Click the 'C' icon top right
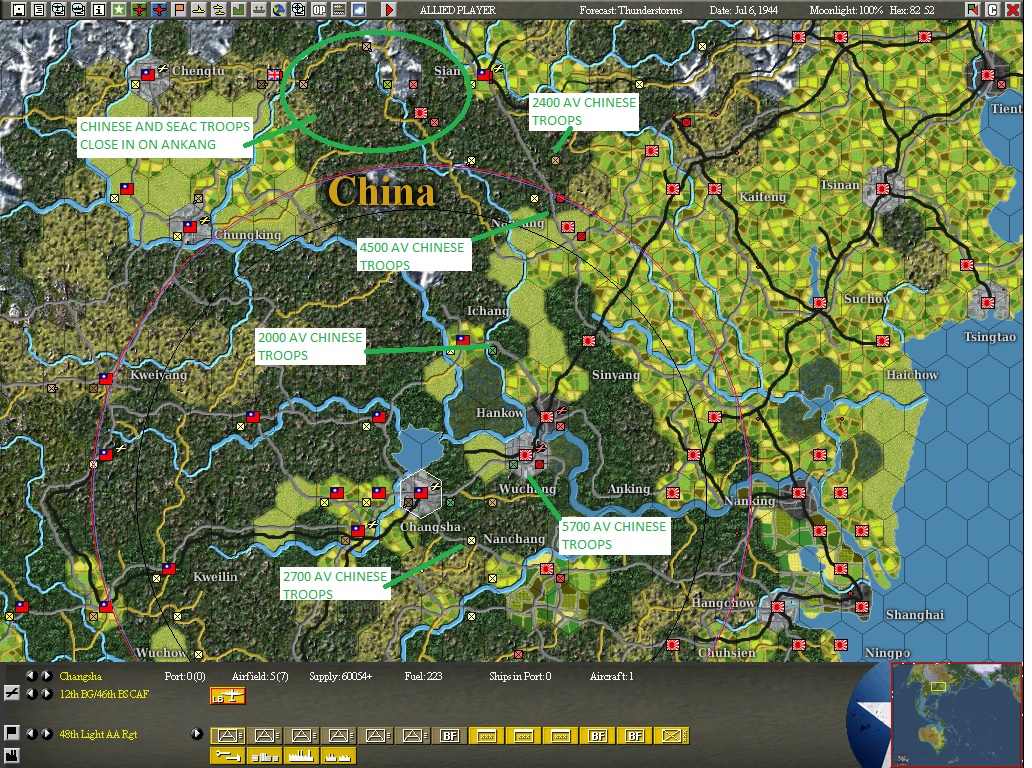 tap(992, 9)
